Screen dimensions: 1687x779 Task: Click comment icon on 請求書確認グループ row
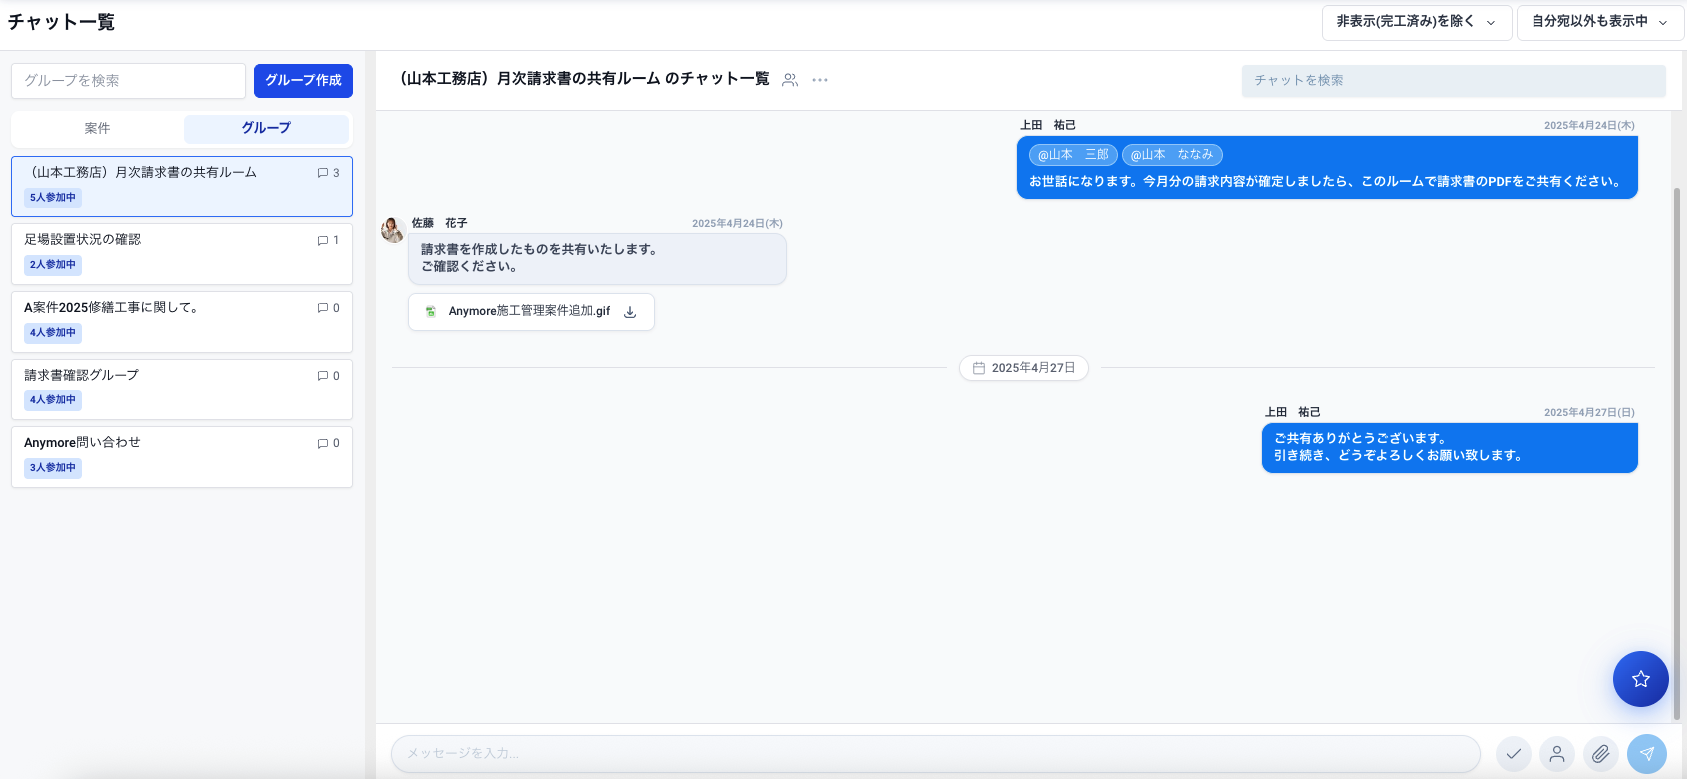322,376
